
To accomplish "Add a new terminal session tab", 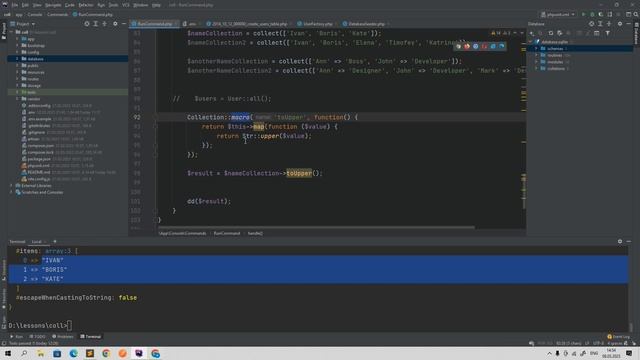I will click(55, 242).
